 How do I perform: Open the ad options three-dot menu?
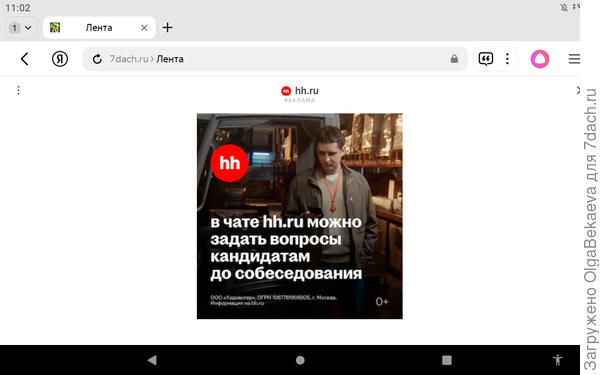pyautogui.click(x=18, y=90)
